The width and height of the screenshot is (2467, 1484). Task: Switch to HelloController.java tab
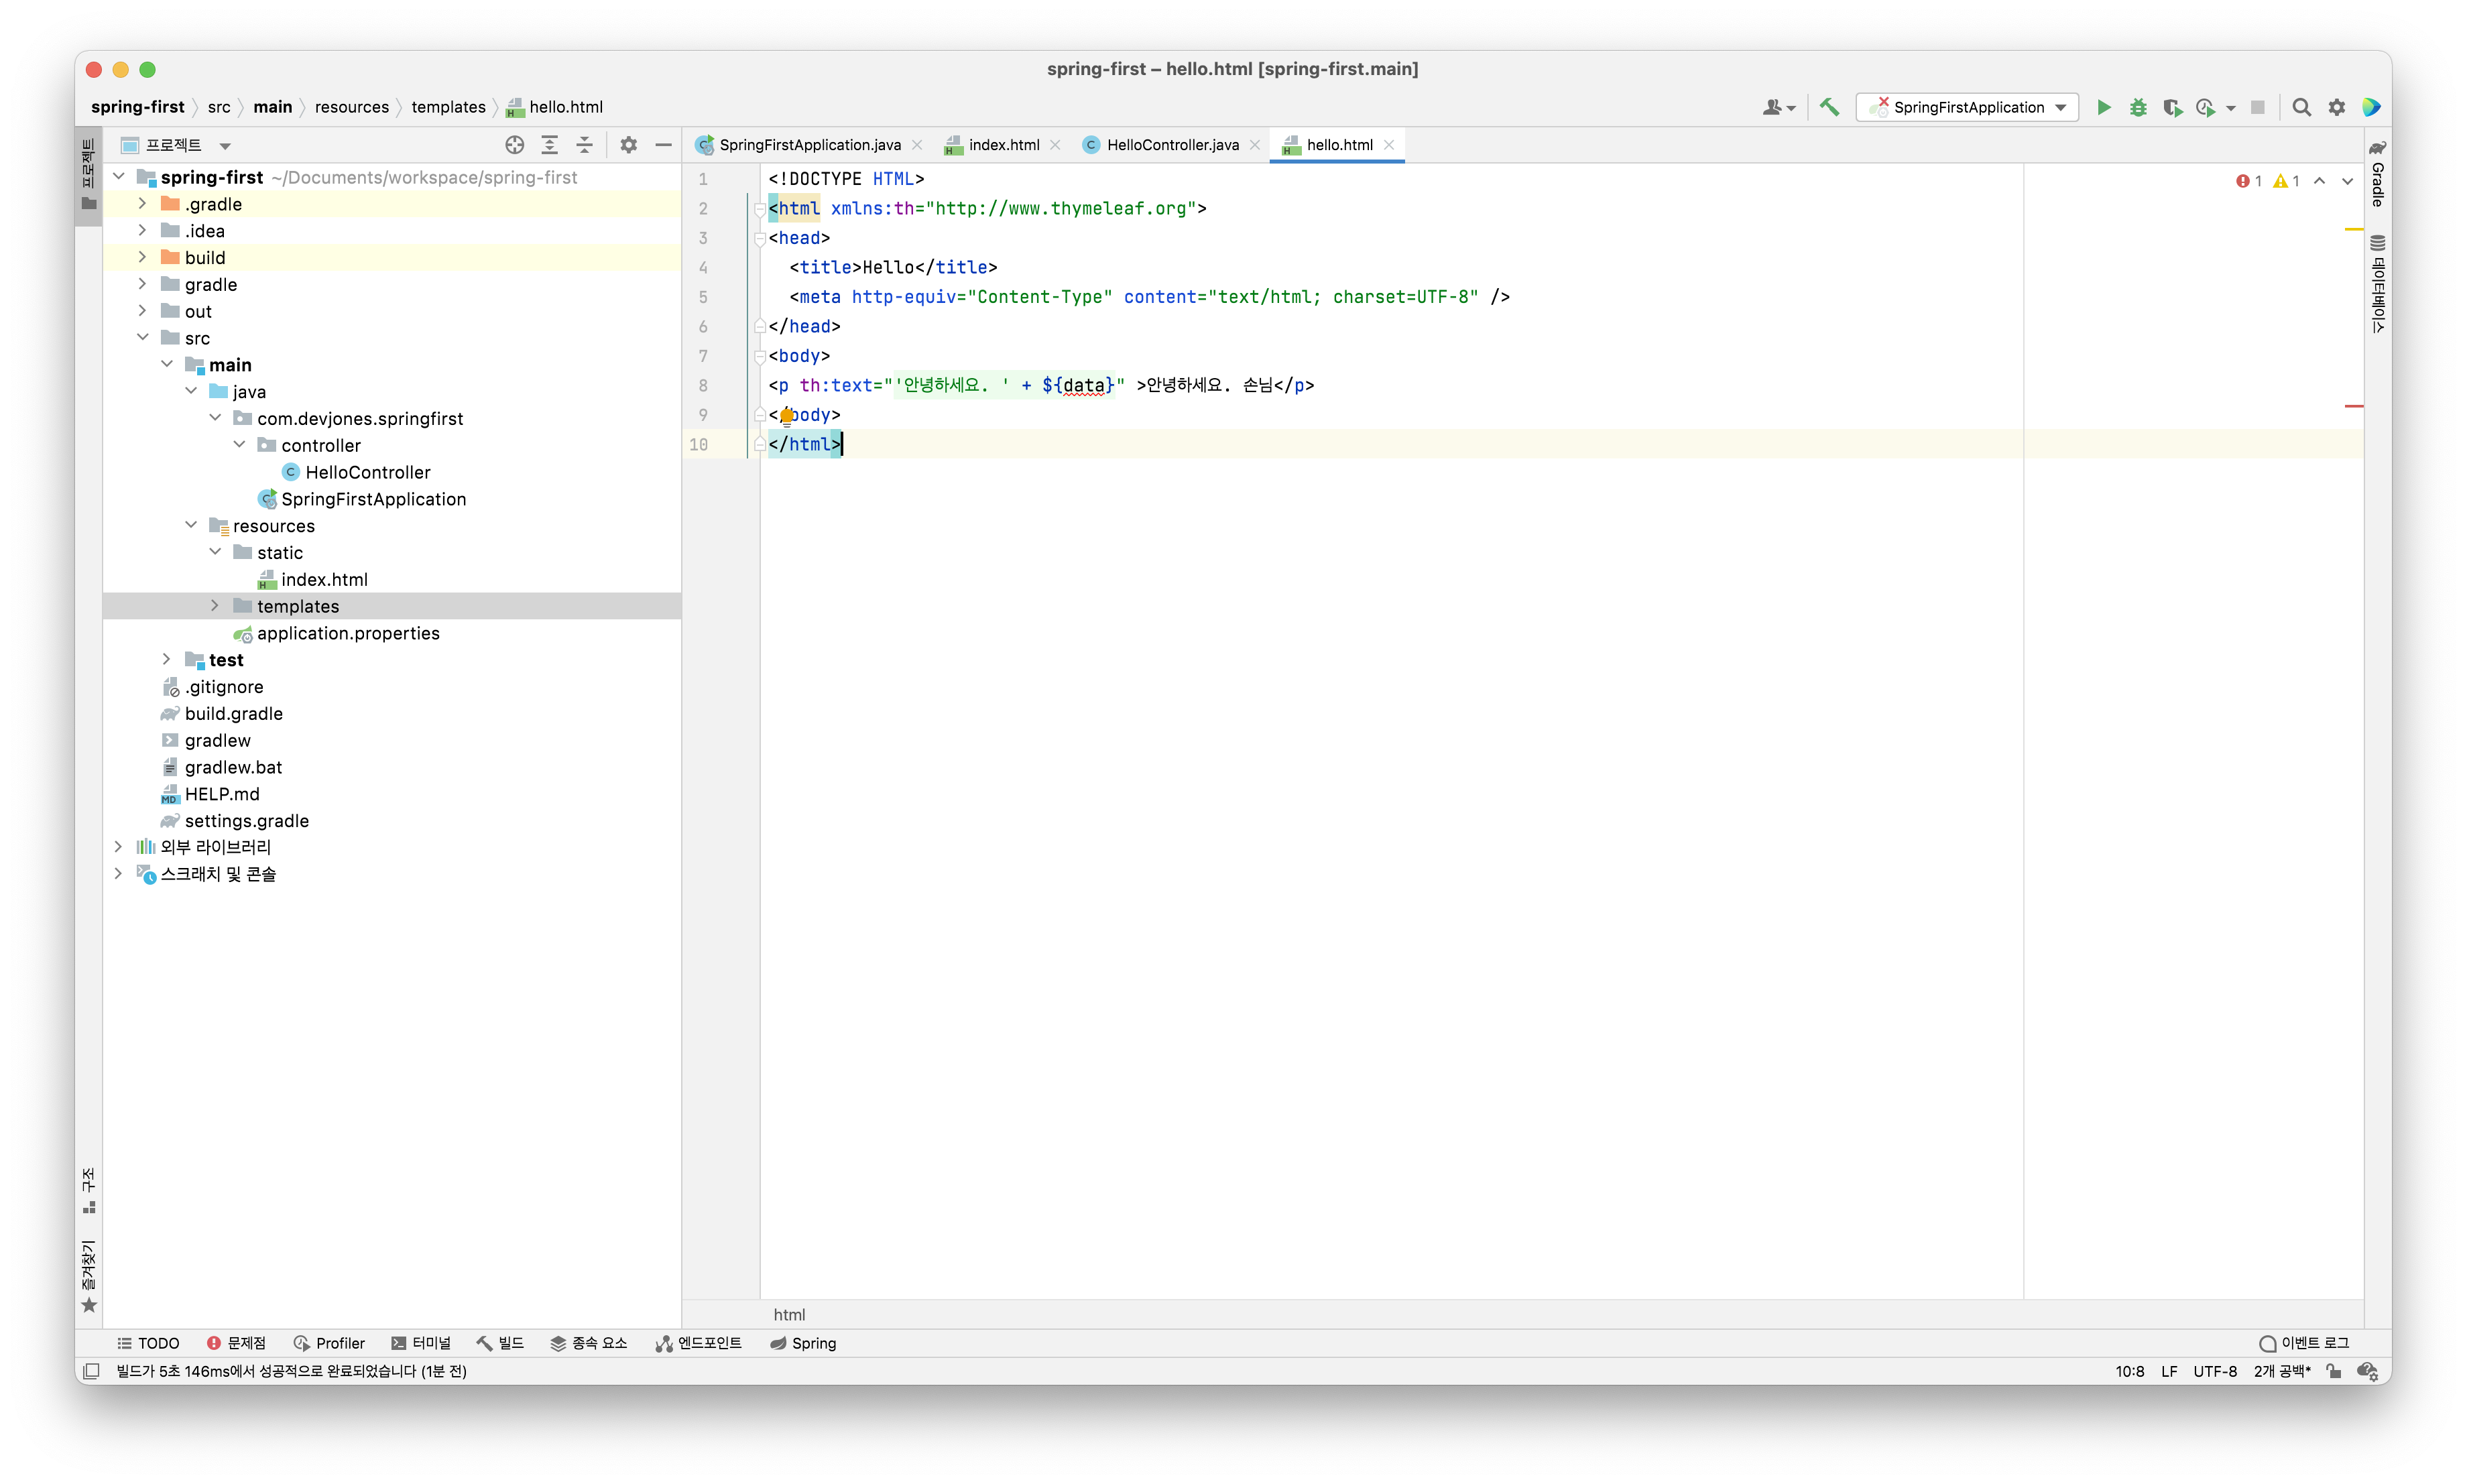(1171, 145)
